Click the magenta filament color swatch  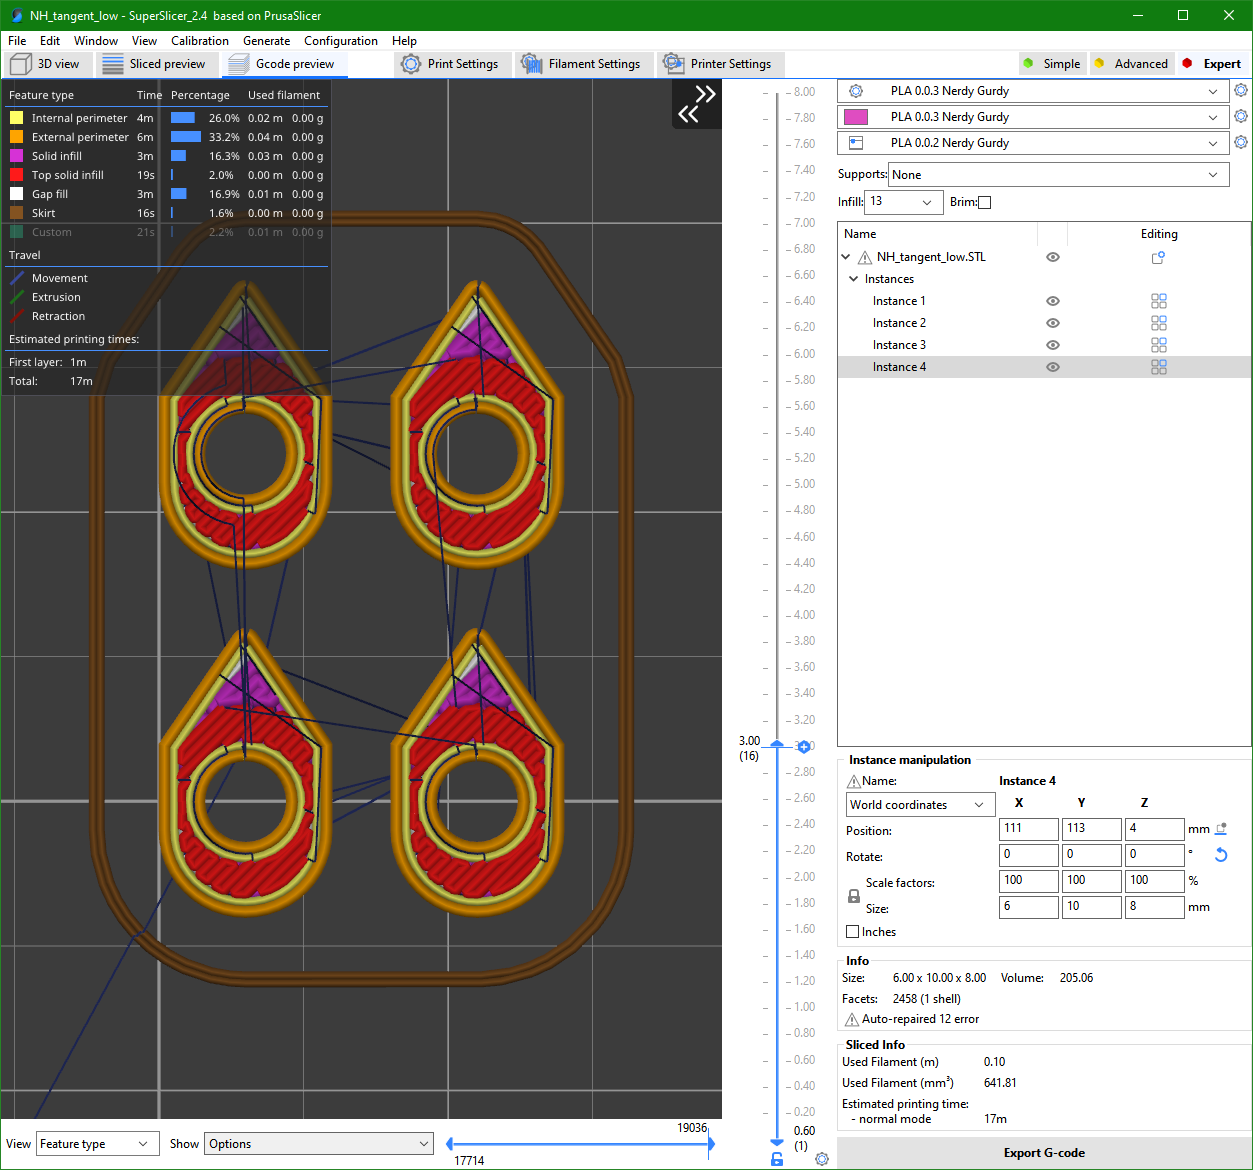pos(856,117)
